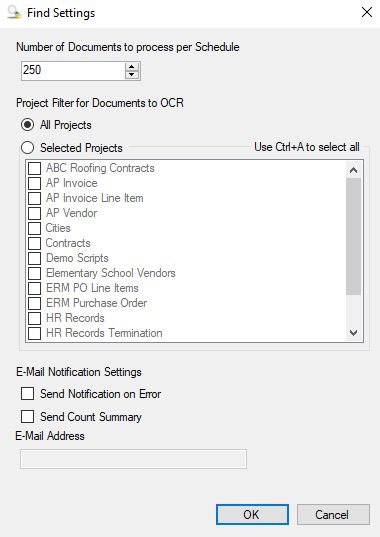The height and width of the screenshot is (537, 380).
Task: Tick the AP Invoice project checkbox
Action: 34,183
